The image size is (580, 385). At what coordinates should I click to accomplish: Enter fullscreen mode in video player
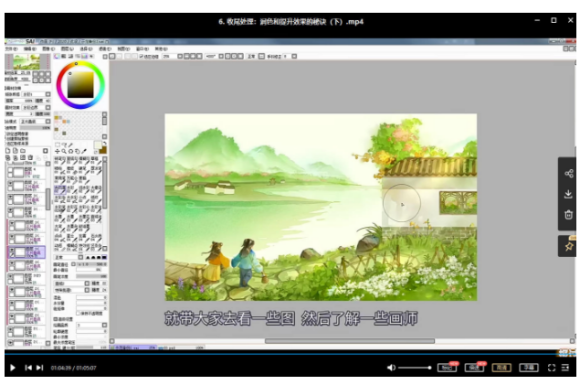point(551,368)
